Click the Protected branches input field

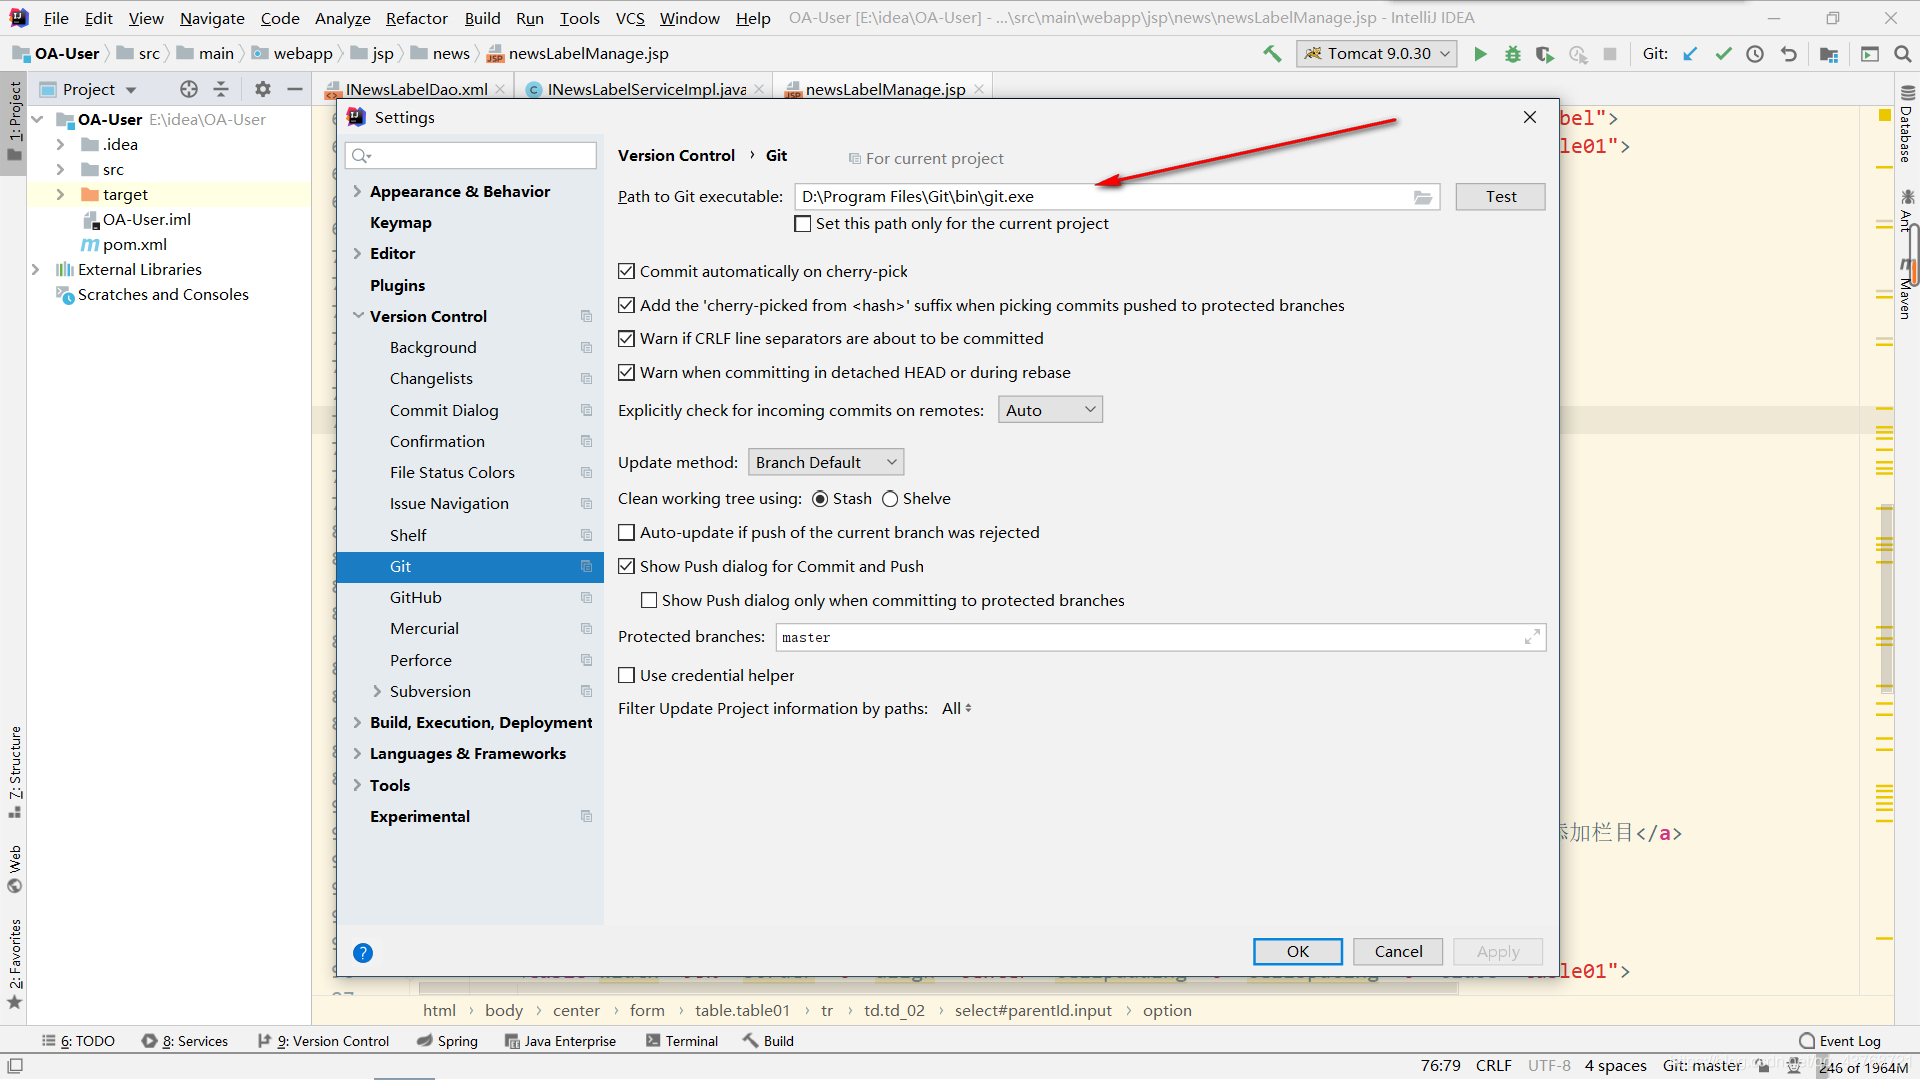[1150, 638]
